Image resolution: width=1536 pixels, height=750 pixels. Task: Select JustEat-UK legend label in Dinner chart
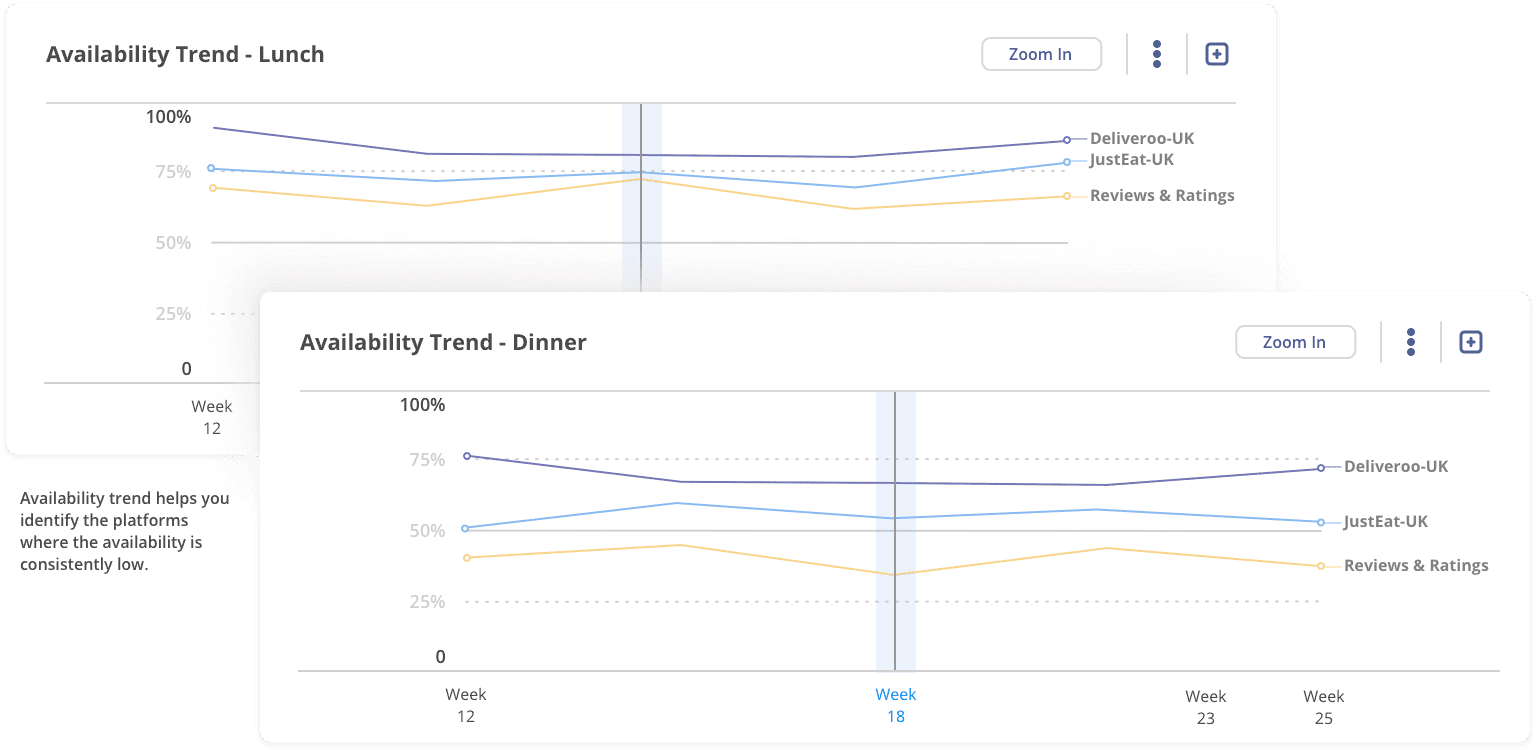point(1386,522)
